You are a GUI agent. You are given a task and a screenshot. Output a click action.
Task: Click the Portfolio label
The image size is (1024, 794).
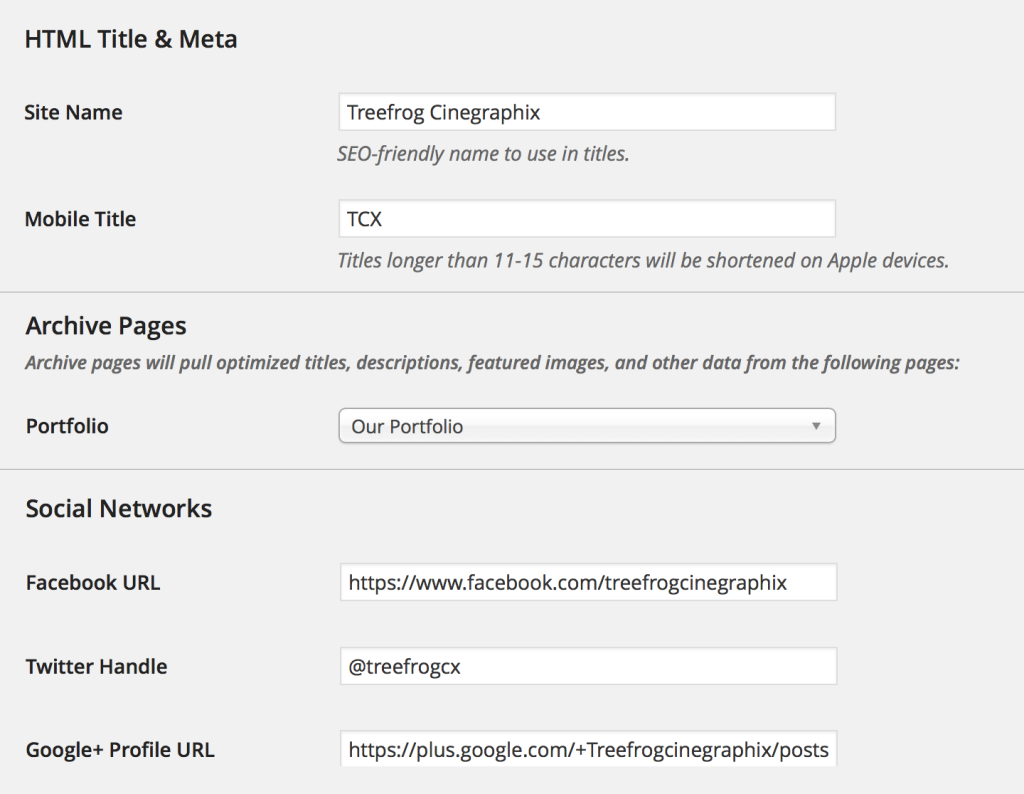pyautogui.click(x=67, y=425)
